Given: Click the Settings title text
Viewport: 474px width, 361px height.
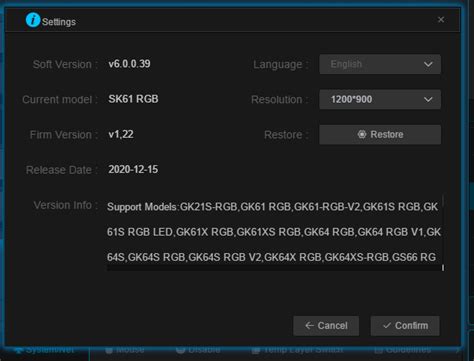Looking at the screenshot, I should tap(59, 22).
